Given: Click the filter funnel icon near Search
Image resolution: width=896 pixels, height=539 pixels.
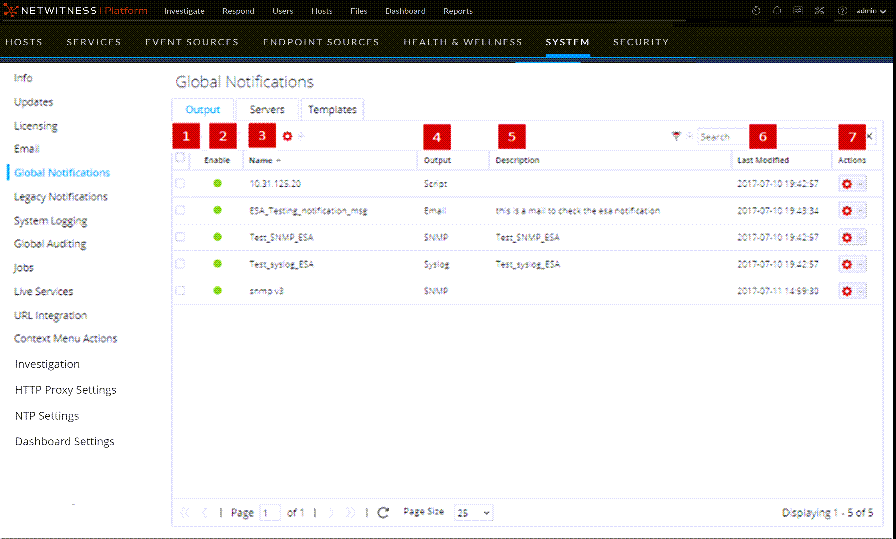Looking at the screenshot, I should (676, 136).
